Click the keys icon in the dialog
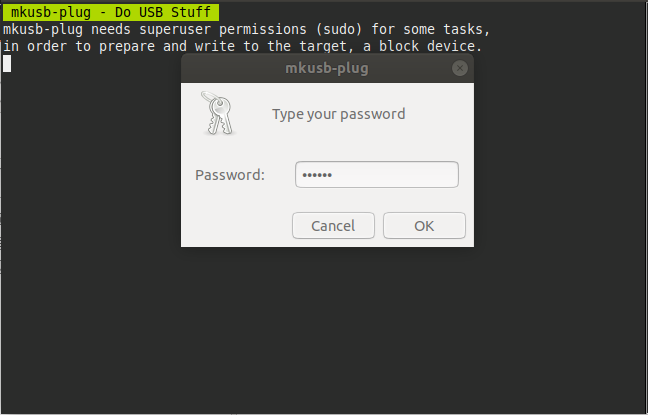 (216, 112)
